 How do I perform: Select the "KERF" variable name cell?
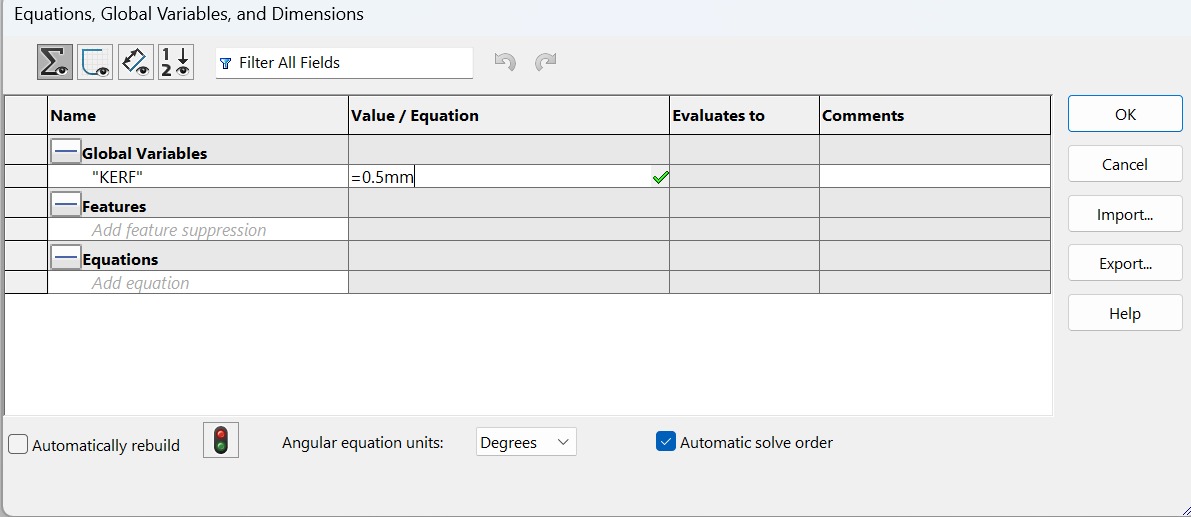pos(197,178)
